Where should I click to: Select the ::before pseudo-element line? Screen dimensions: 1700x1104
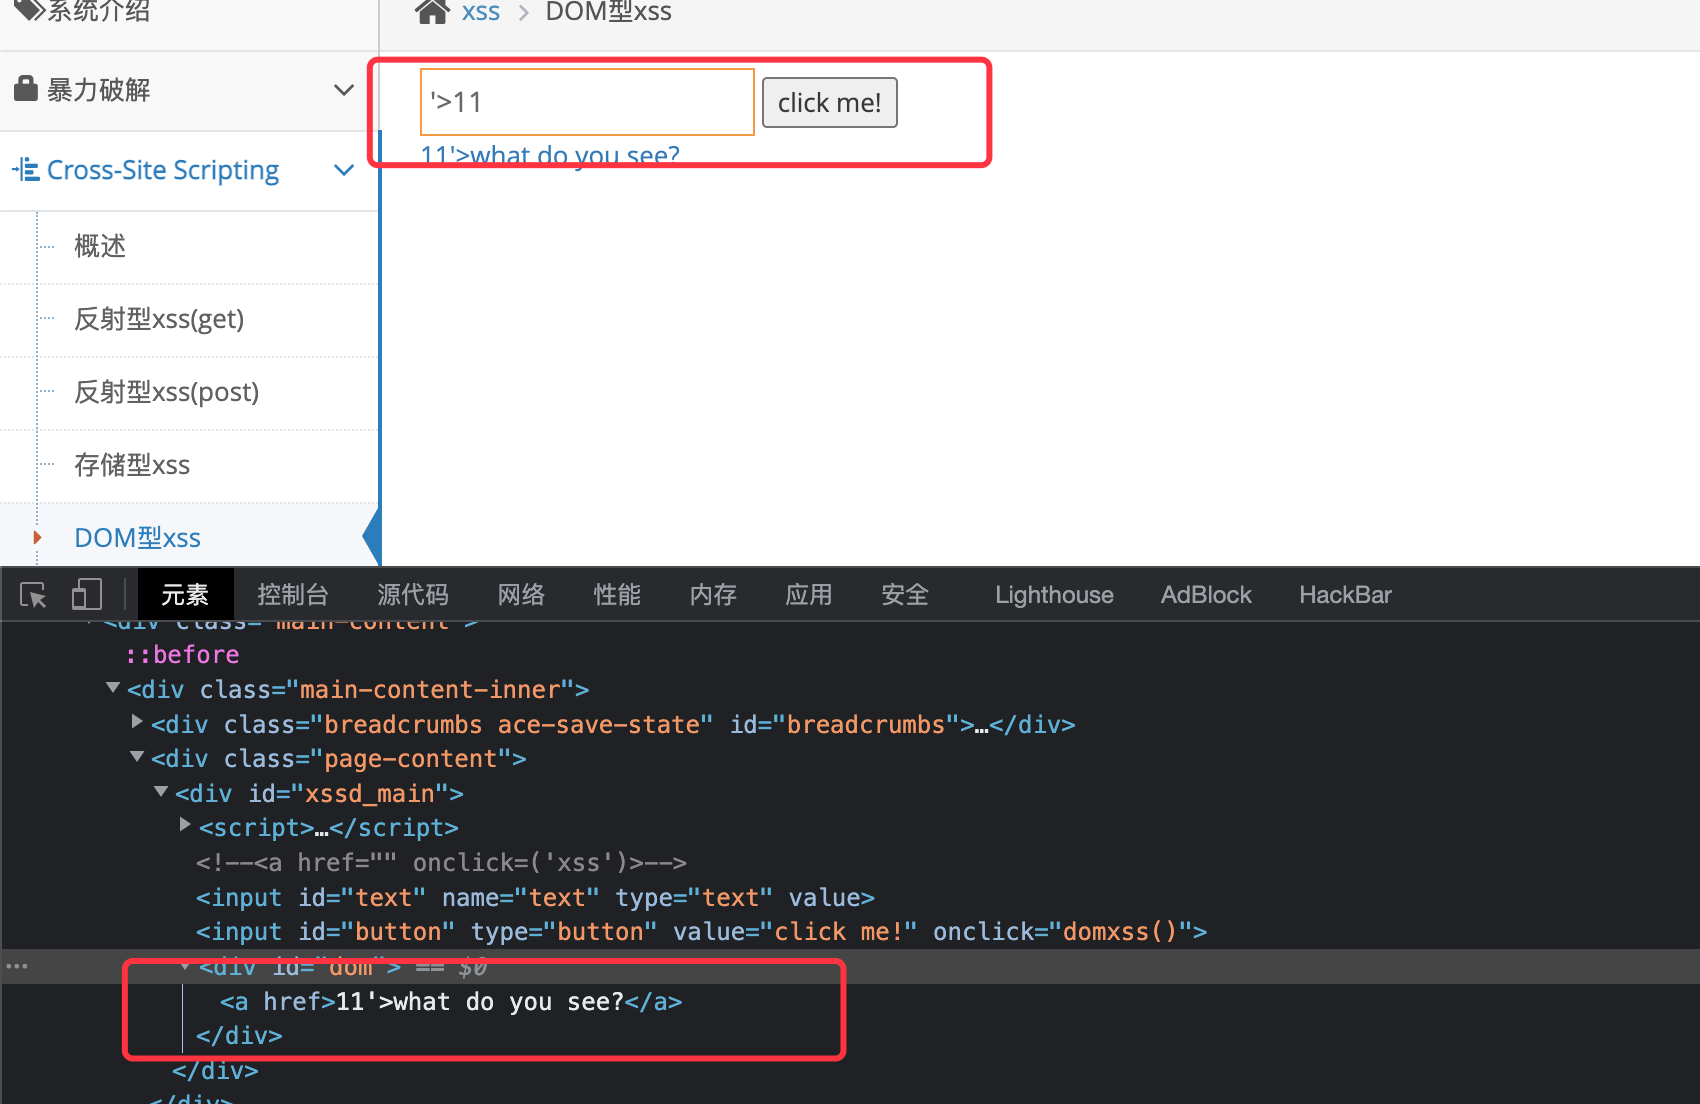point(182,655)
